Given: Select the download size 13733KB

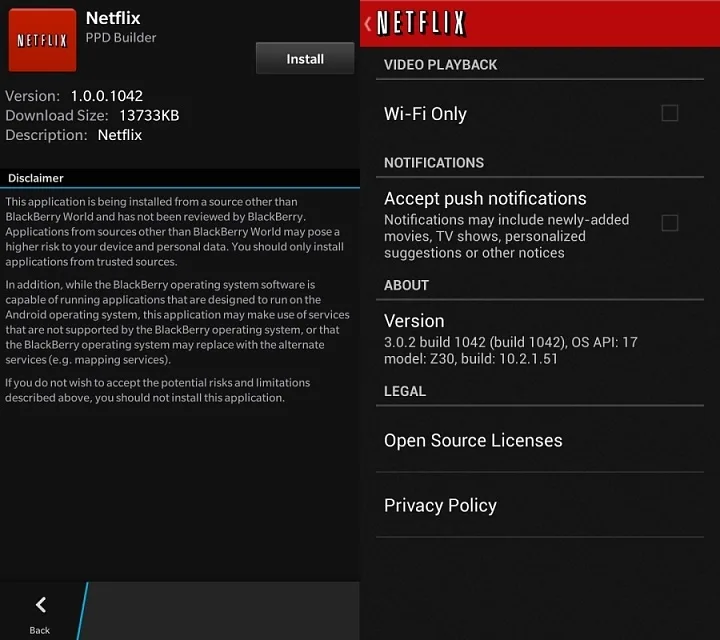Looking at the screenshot, I should click(x=149, y=116).
